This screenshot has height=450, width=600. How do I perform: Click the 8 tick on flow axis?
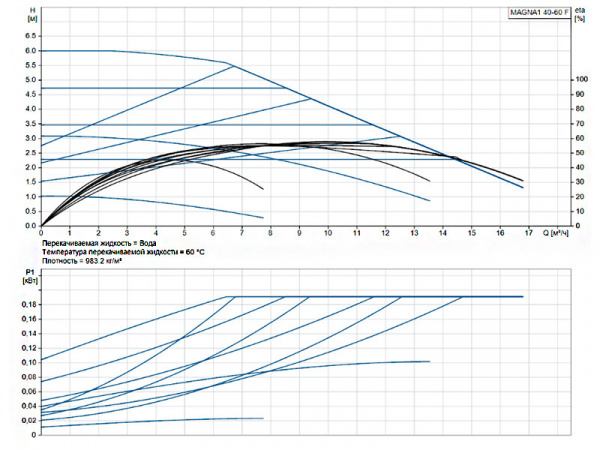[x=271, y=233]
